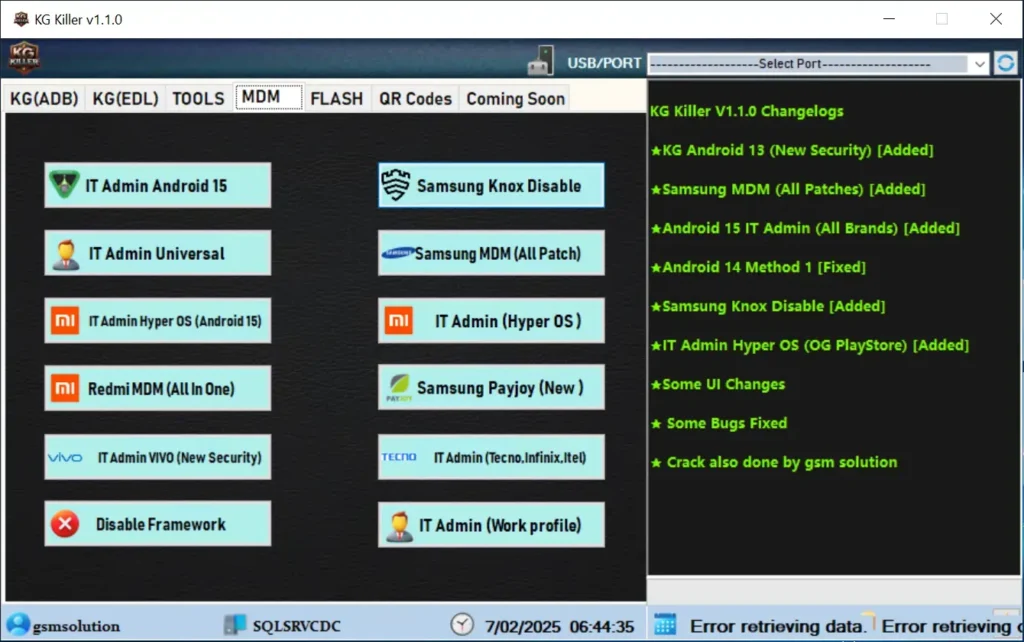
Task: Open the KG(EDL) tab
Action: tap(125, 99)
